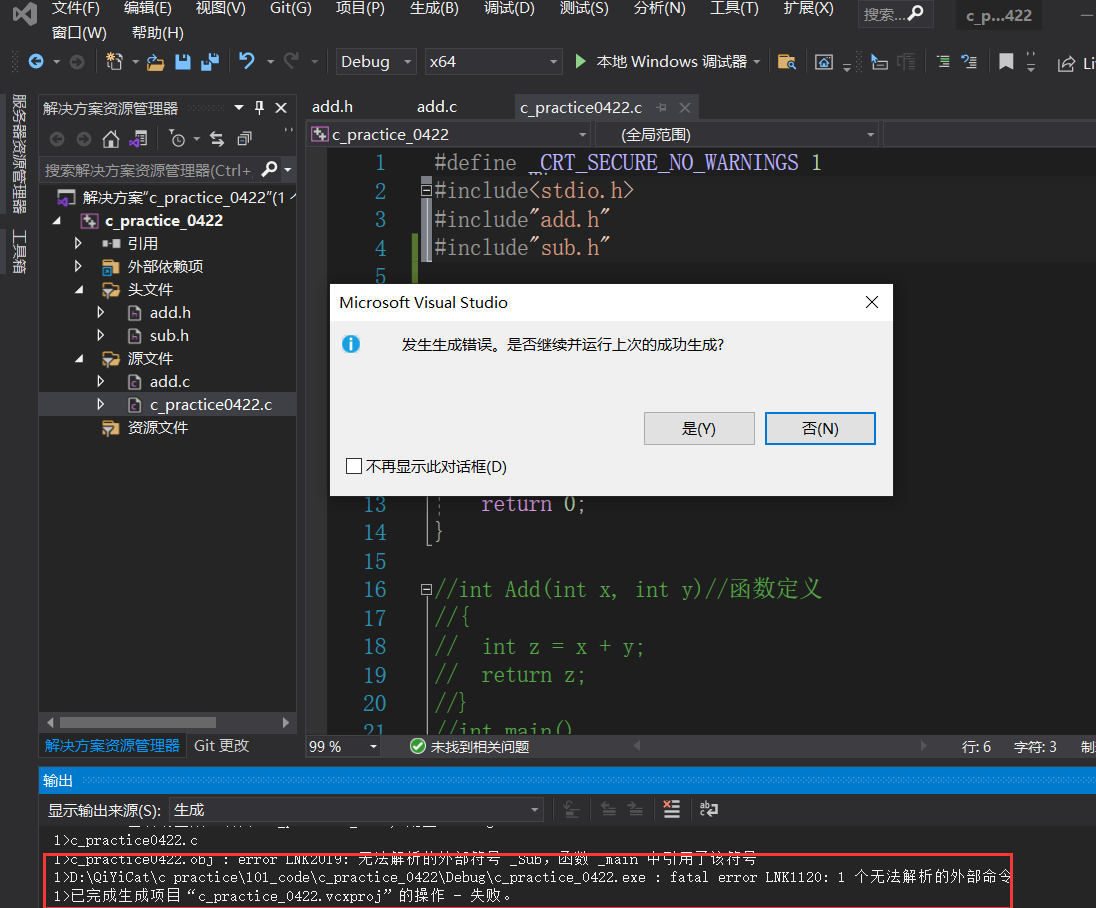Collapse all icon in Solution Explorer toolbar
The height and width of the screenshot is (908, 1096).
click(x=244, y=139)
